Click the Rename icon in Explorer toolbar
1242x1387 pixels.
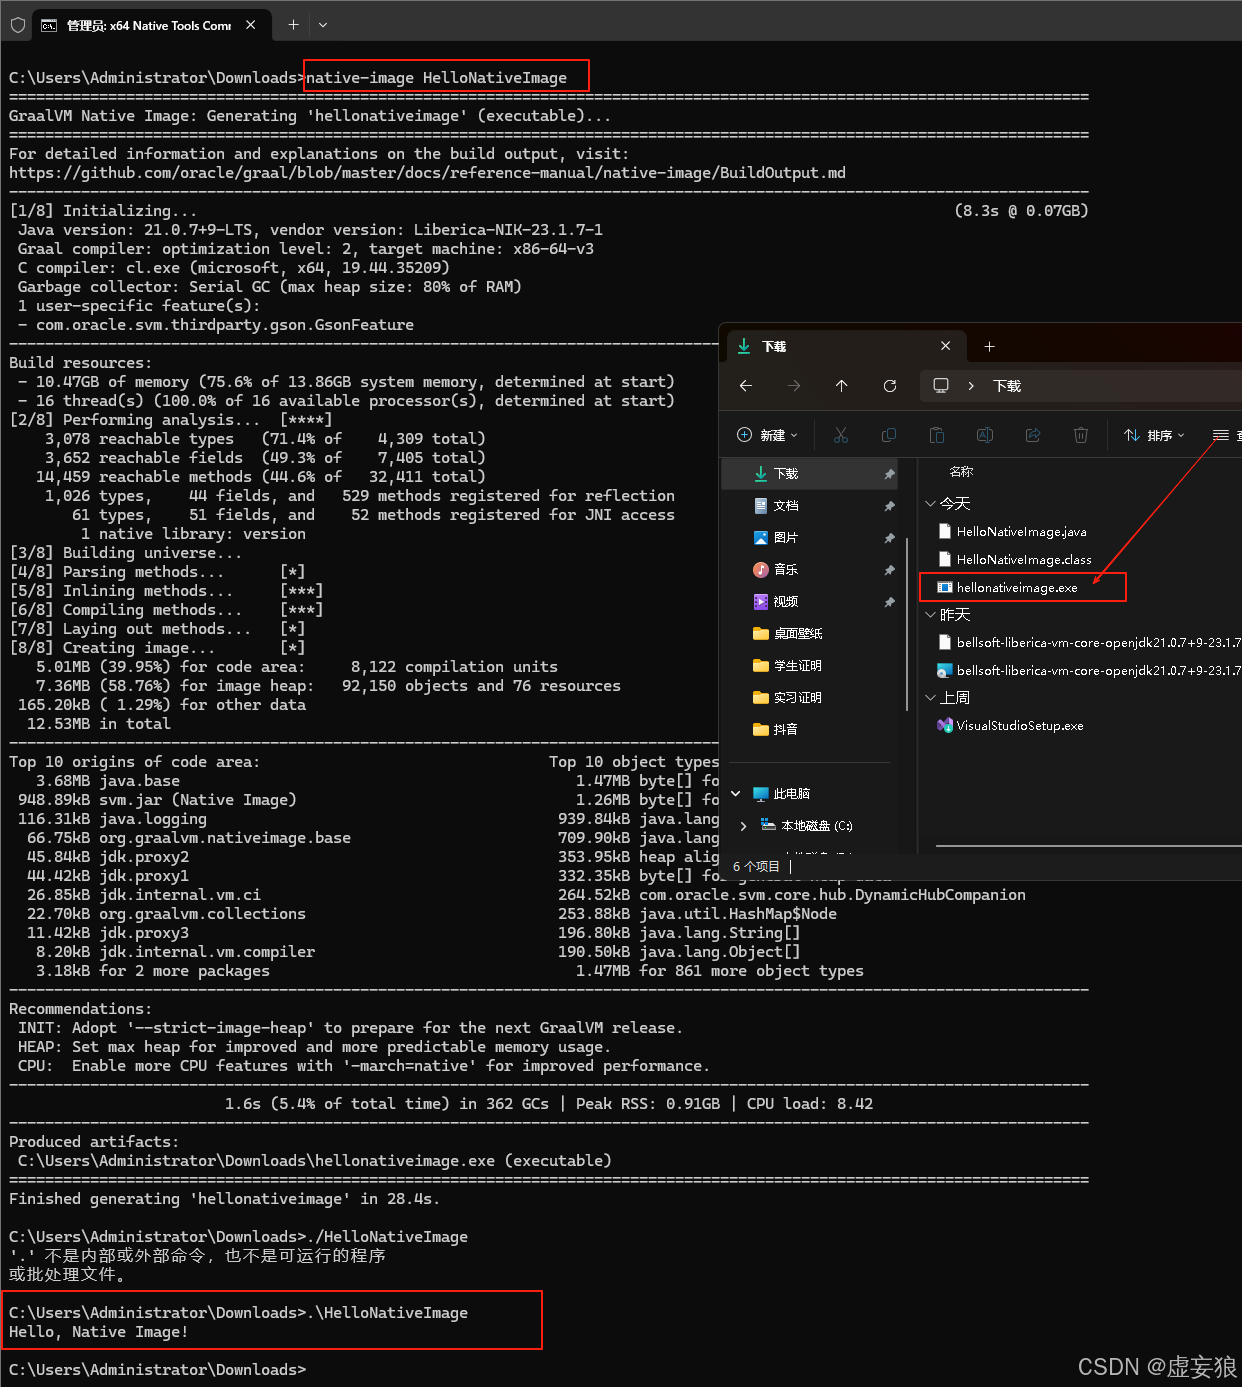click(x=985, y=435)
